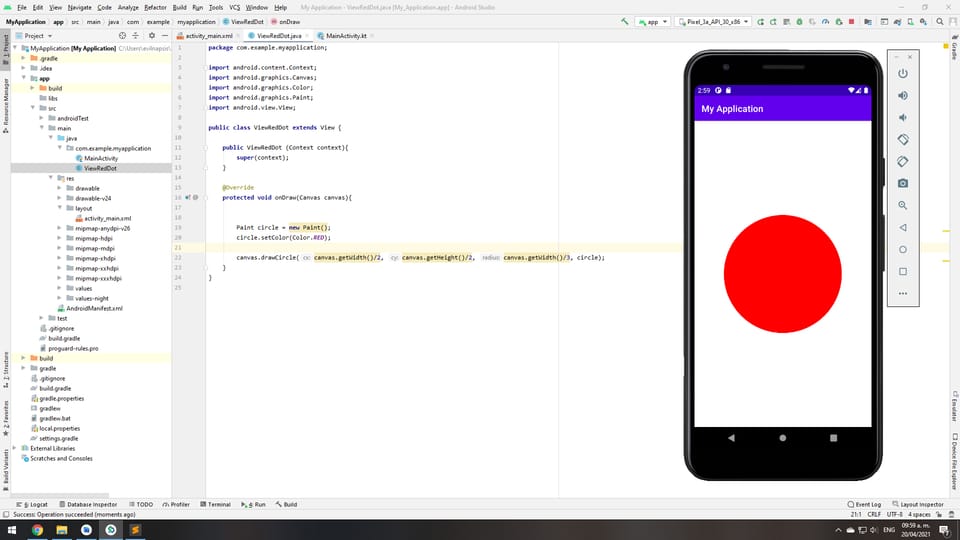Image resolution: width=960 pixels, height=540 pixels.
Task: Click the Windows Start button
Action: point(12,530)
